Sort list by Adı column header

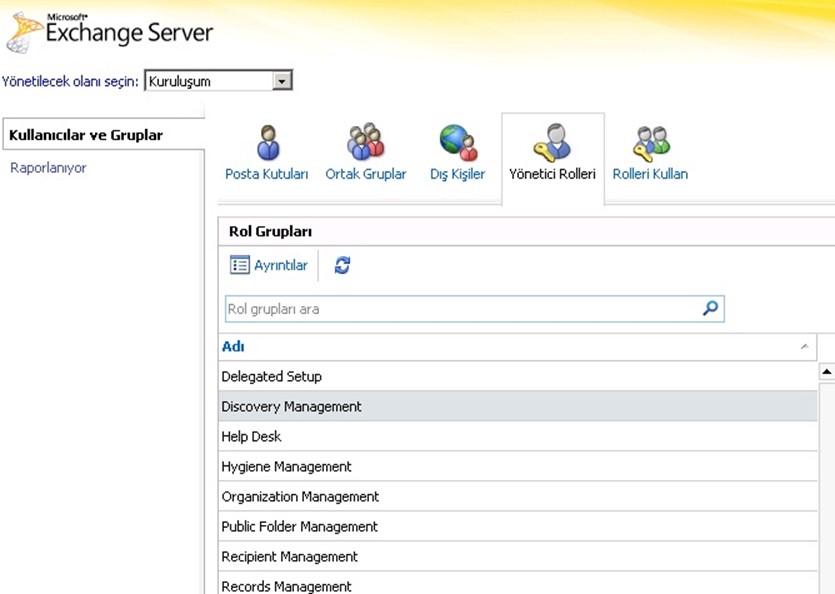pyautogui.click(x=233, y=347)
